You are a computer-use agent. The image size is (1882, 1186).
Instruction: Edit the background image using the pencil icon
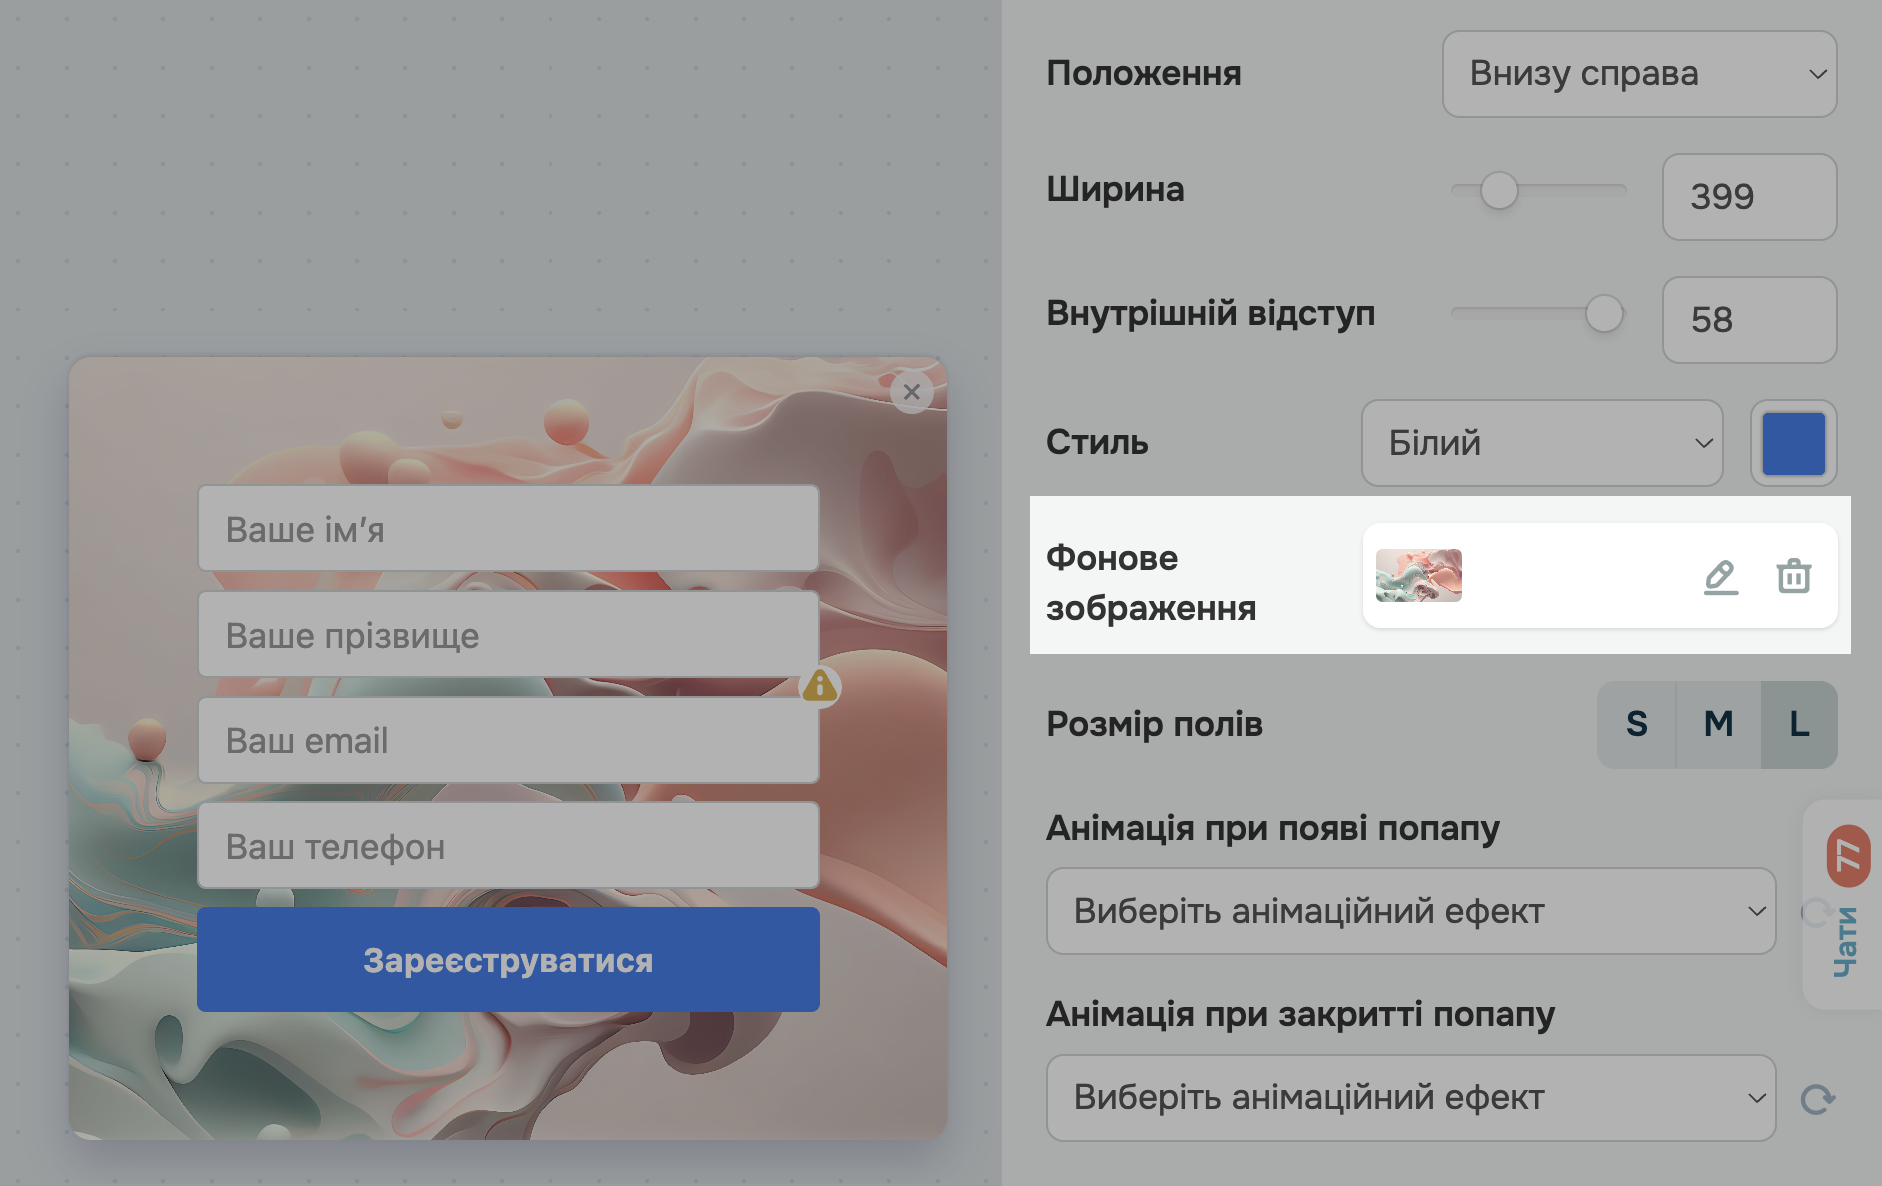(1722, 576)
